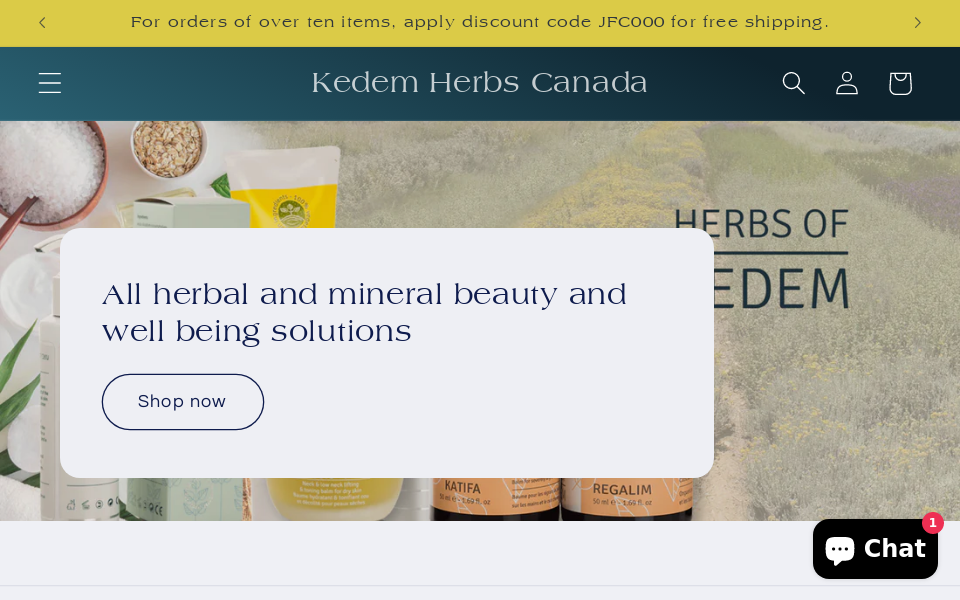Click the Shop now button
The image size is (960, 600).
[x=182, y=401]
